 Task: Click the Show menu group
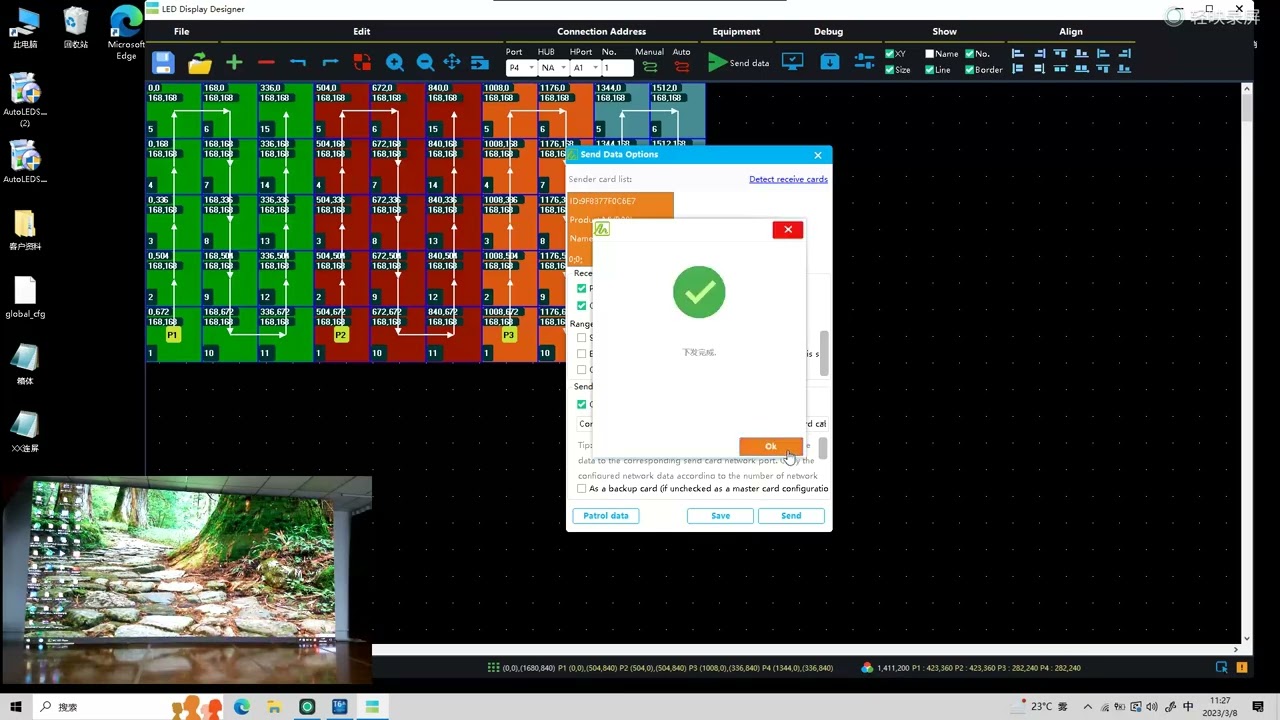pos(944,31)
